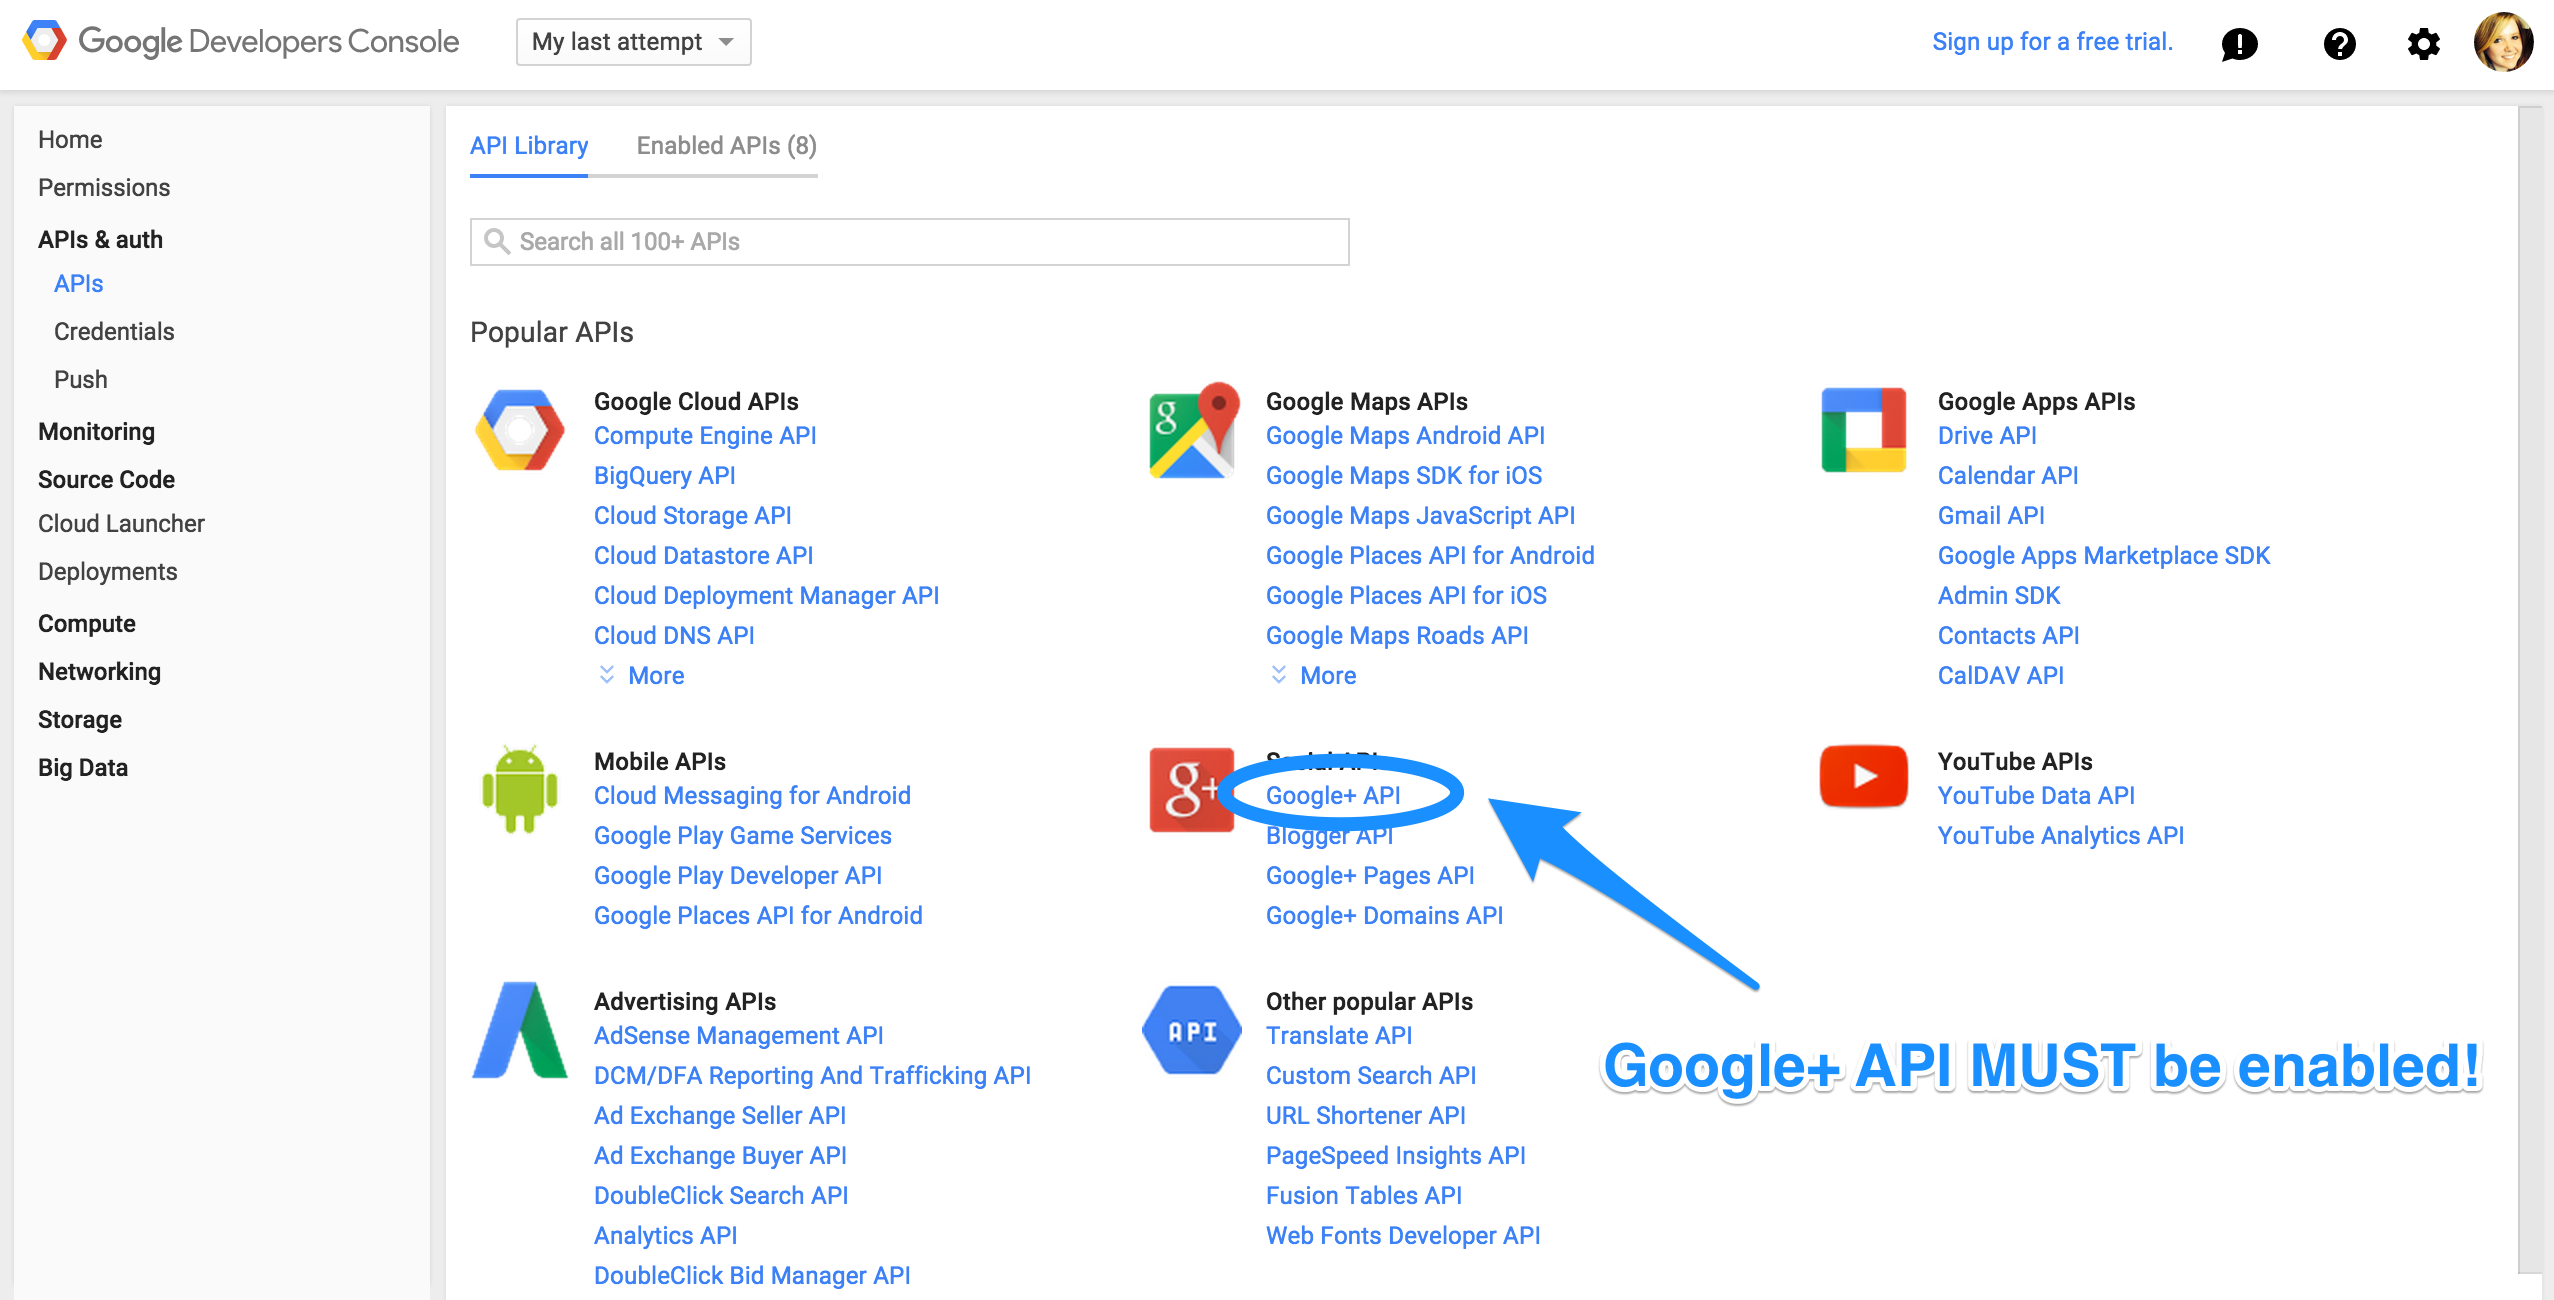Select APIs sub-item in sidebar

pyautogui.click(x=79, y=283)
